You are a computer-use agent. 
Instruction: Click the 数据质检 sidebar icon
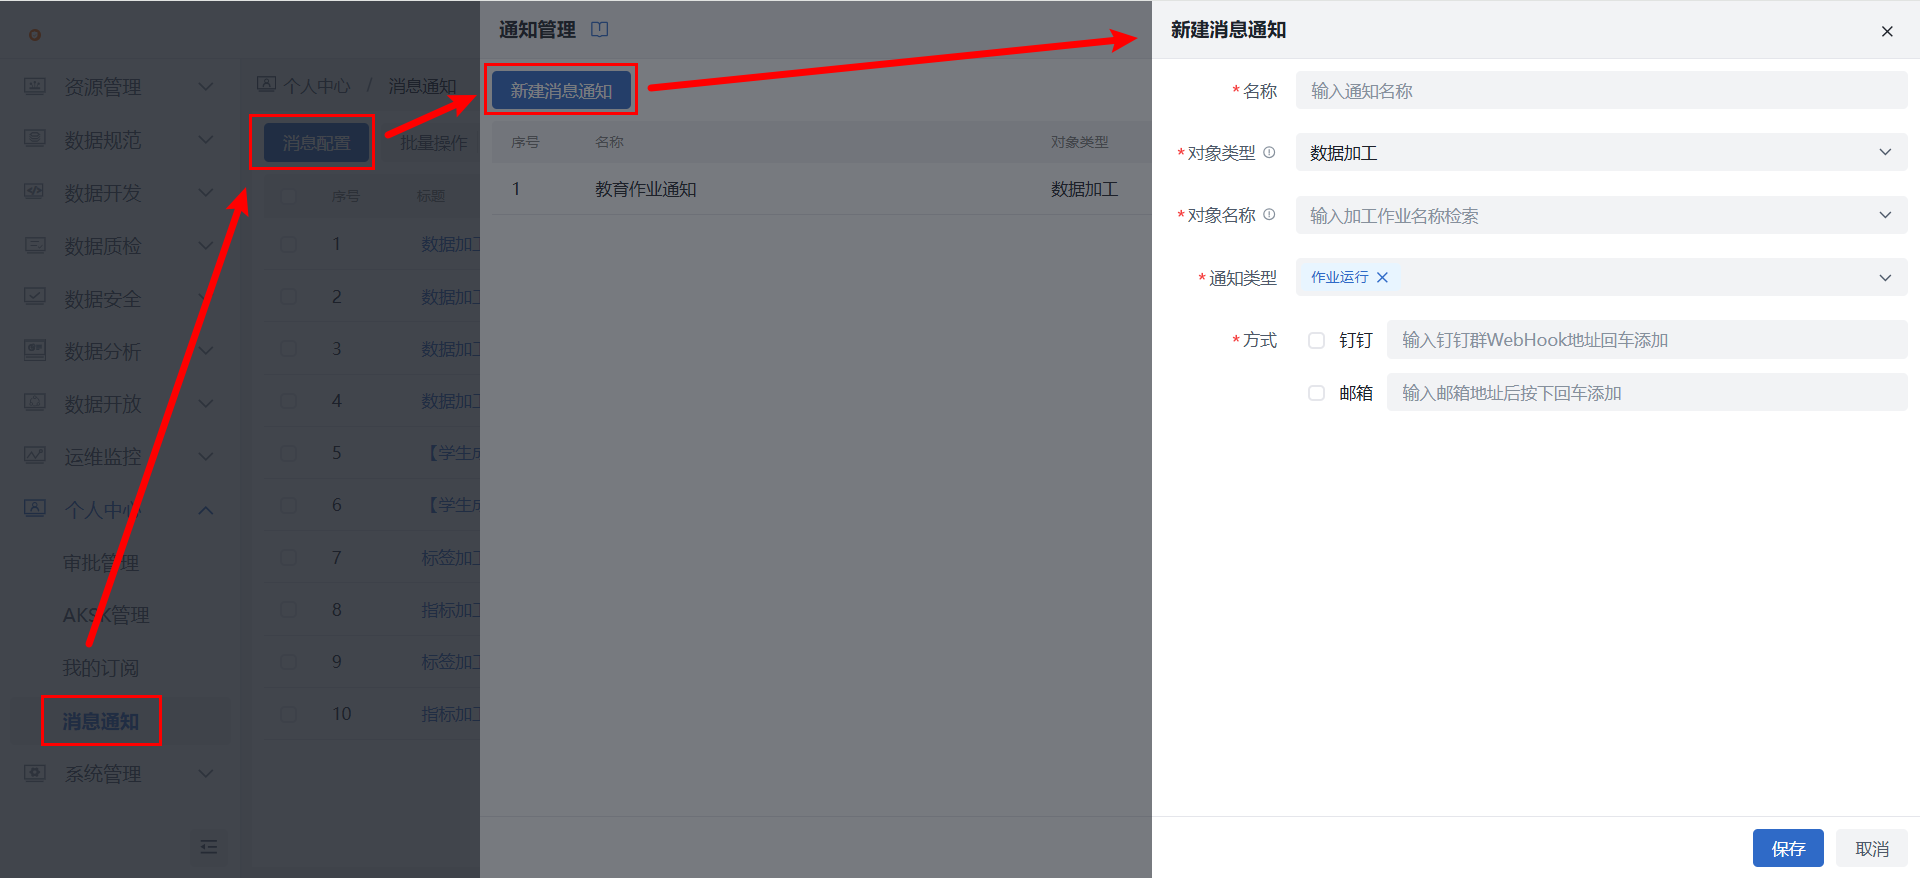(x=35, y=245)
